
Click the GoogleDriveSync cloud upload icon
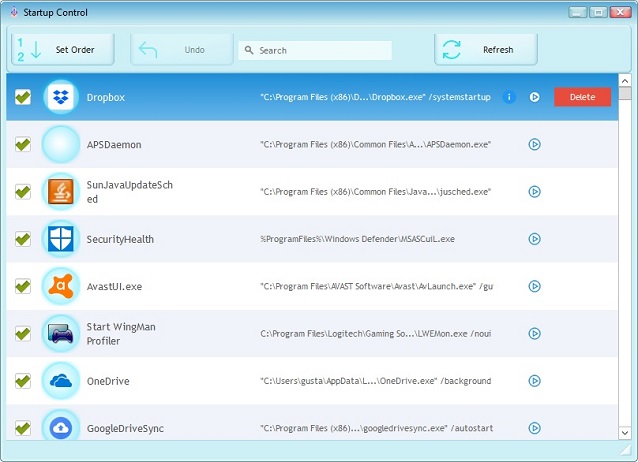61,427
